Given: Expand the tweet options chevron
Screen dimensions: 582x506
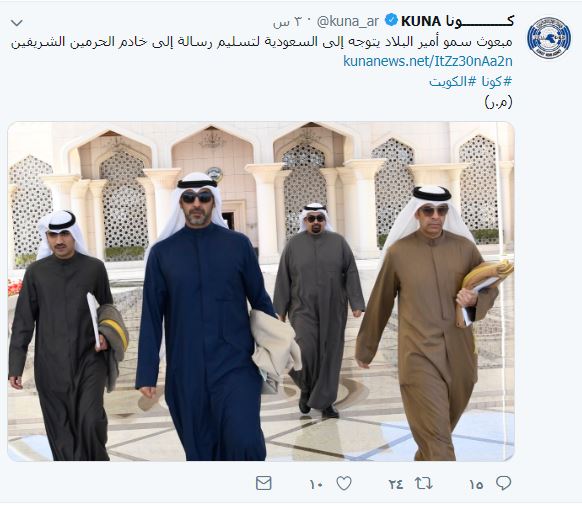Looking at the screenshot, I should [x=17, y=23].
